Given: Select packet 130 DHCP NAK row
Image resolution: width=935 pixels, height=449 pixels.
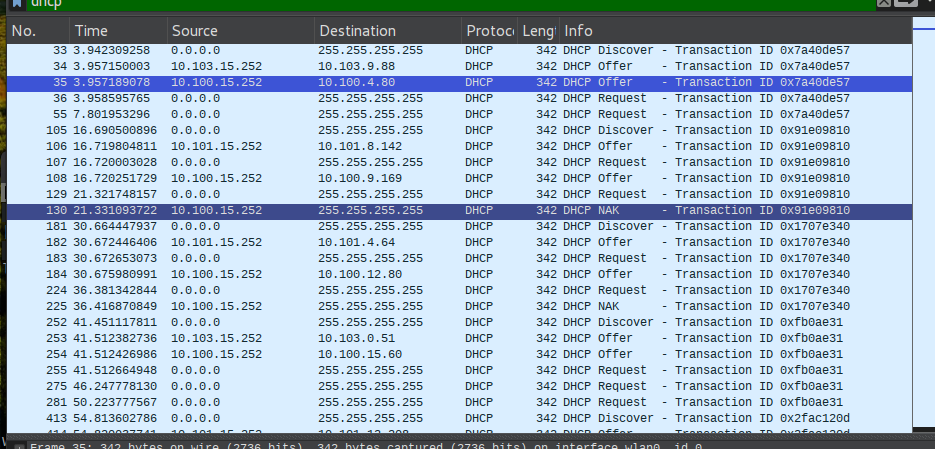Looking at the screenshot, I should tap(400, 210).
